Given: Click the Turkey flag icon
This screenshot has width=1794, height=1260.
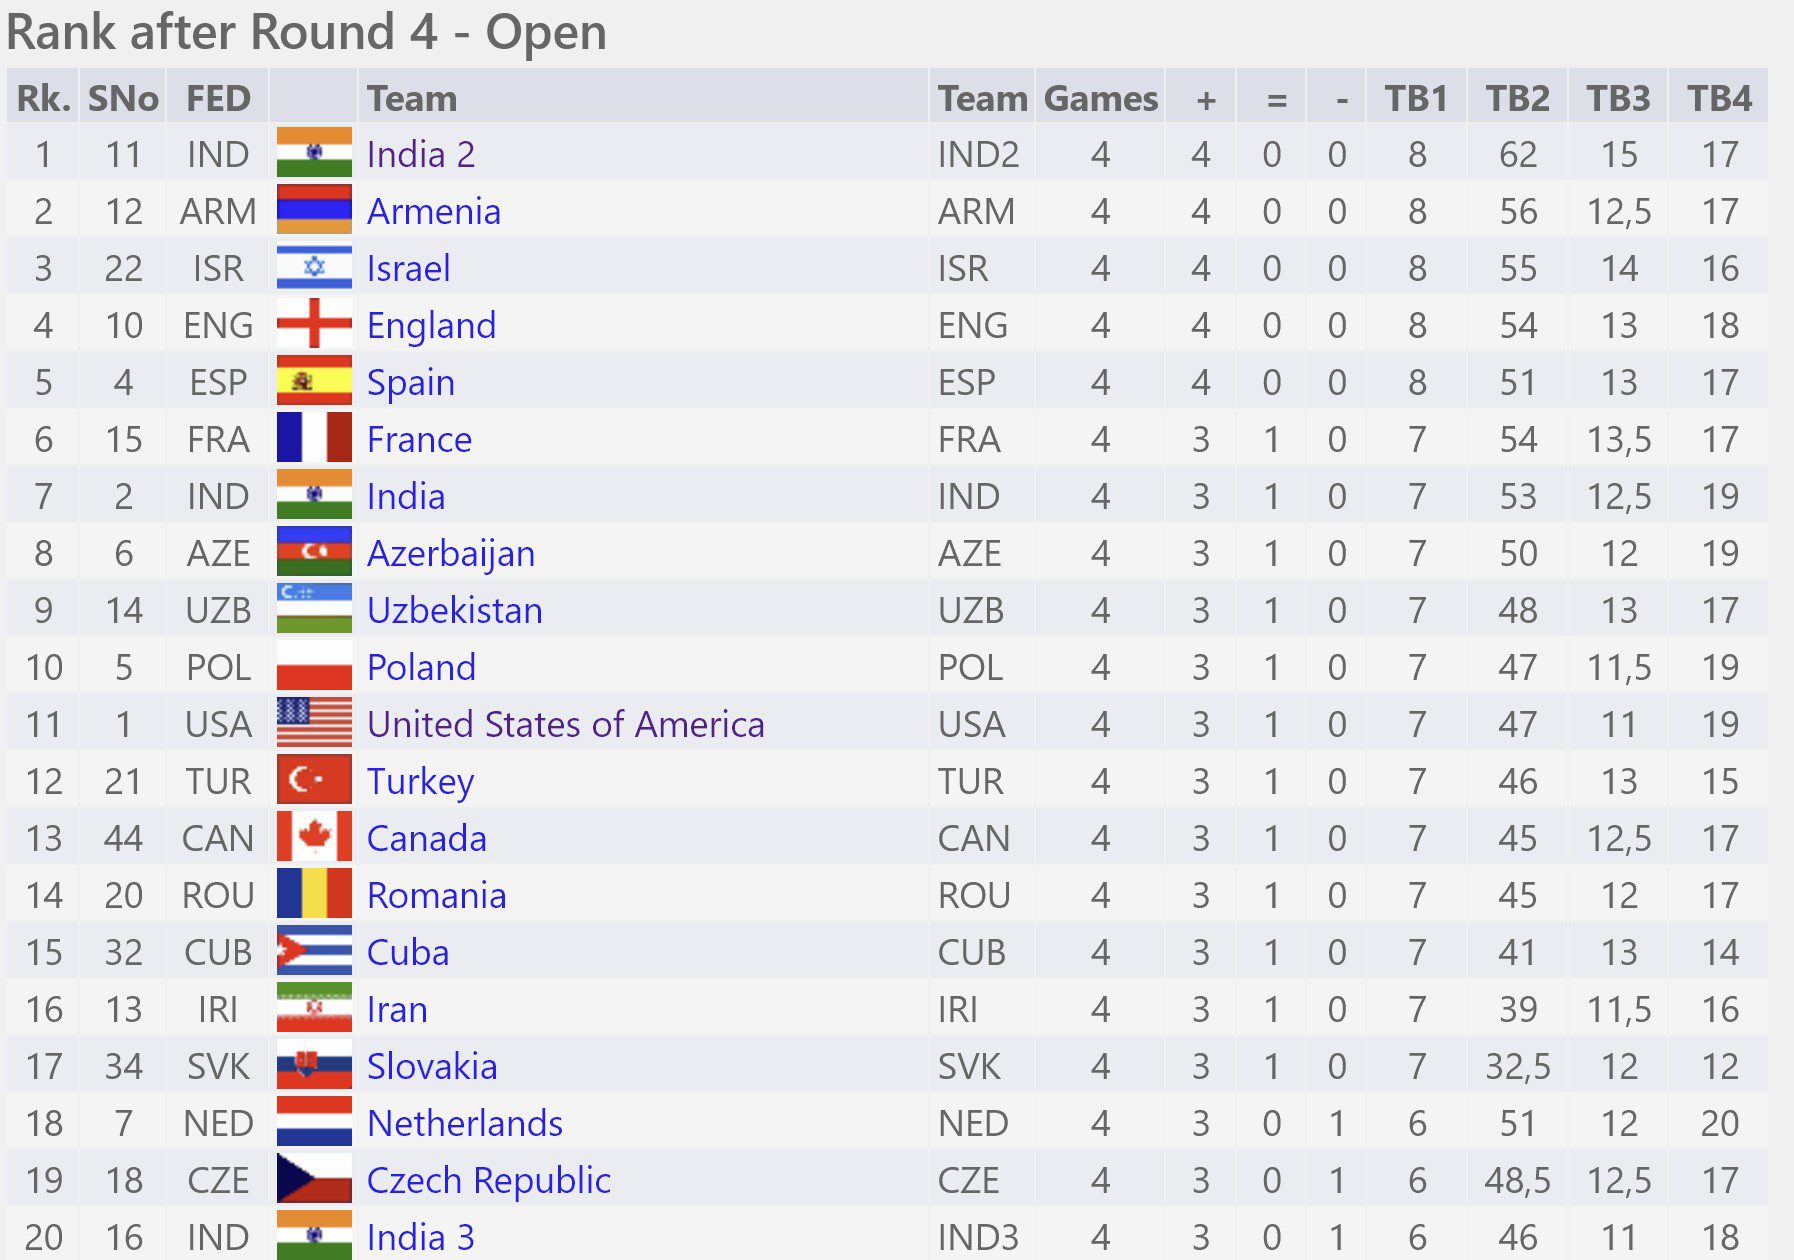Looking at the screenshot, I should point(314,780).
